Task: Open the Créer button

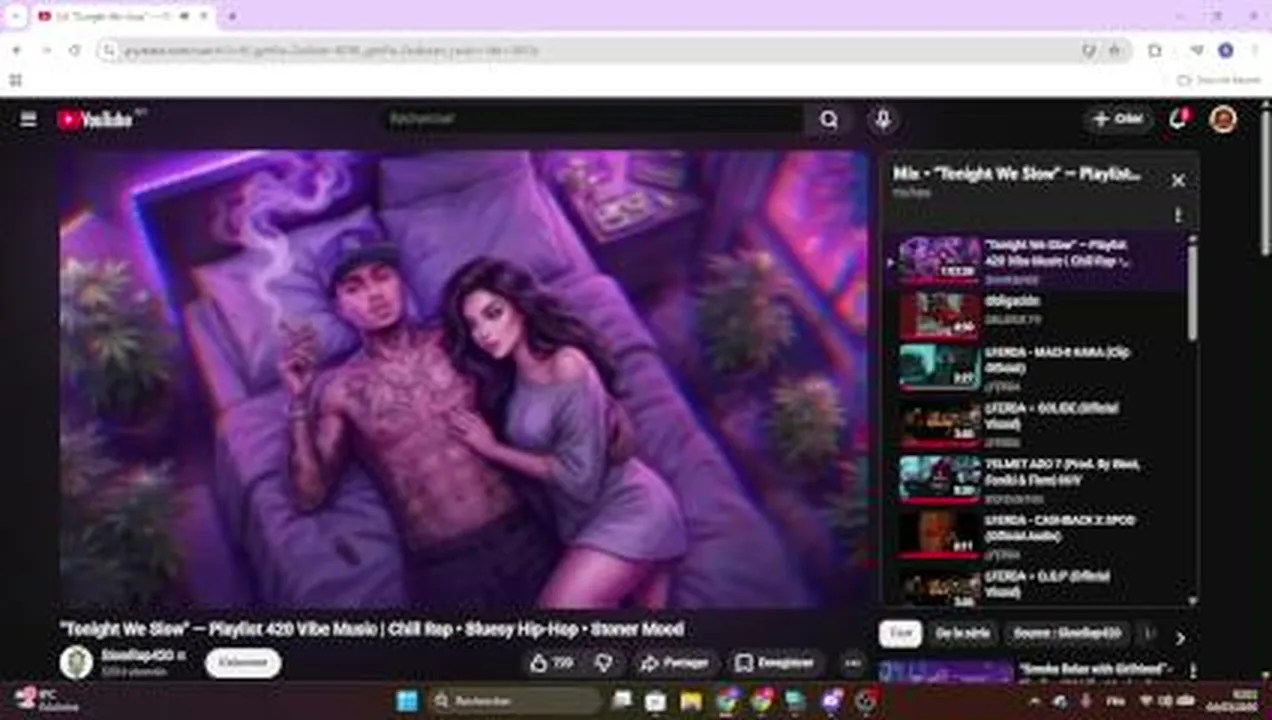Action: point(1118,119)
